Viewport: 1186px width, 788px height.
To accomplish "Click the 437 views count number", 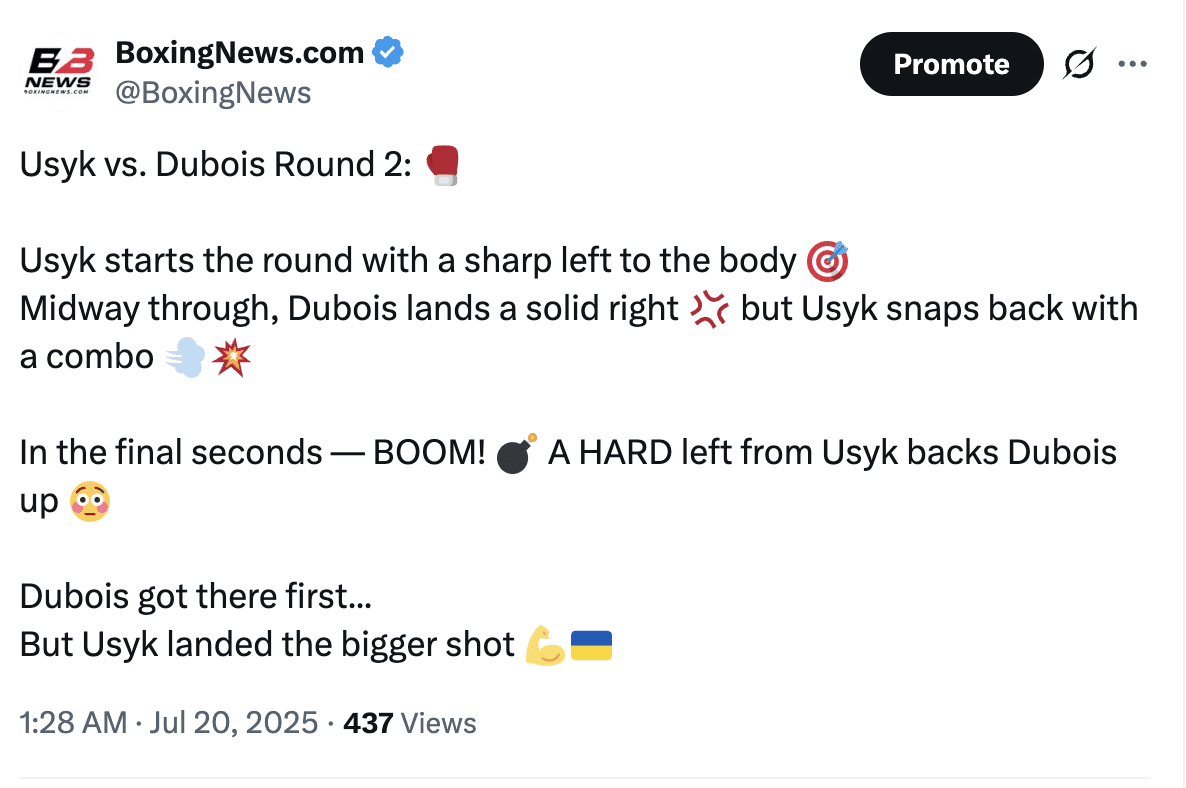I will pyautogui.click(x=368, y=722).
